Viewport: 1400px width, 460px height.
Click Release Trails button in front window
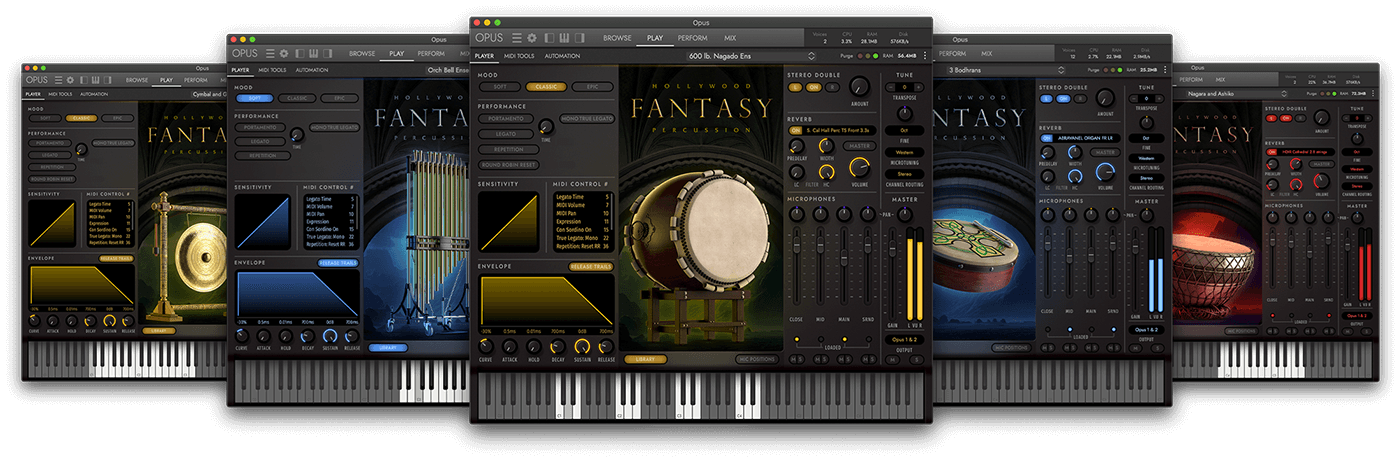591,267
